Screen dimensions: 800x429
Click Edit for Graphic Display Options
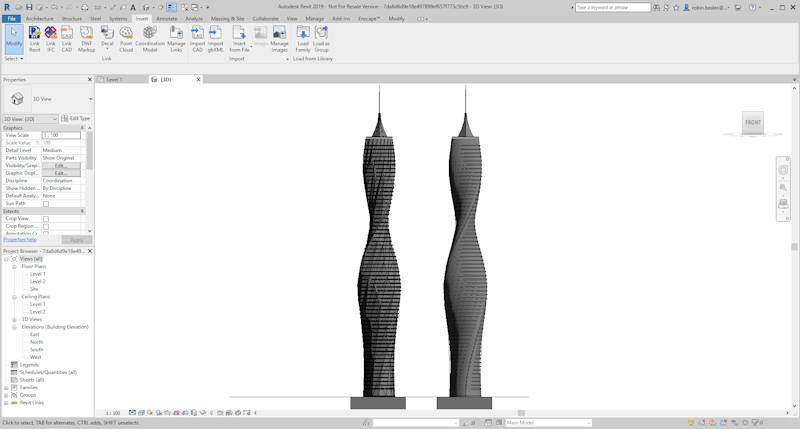point(61,173)
